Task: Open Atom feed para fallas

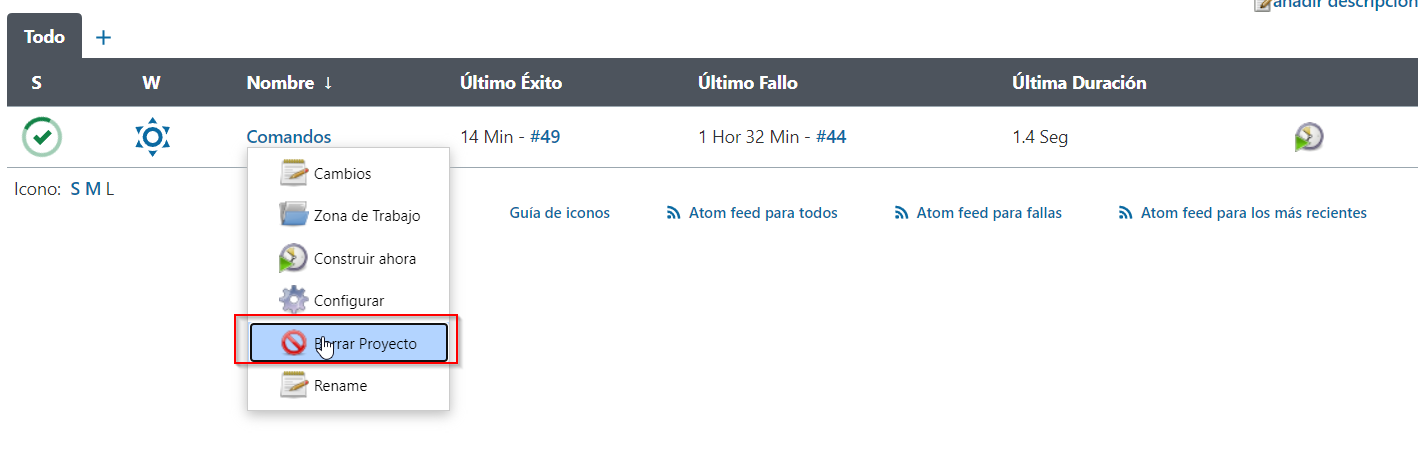Action: point(978,213)
